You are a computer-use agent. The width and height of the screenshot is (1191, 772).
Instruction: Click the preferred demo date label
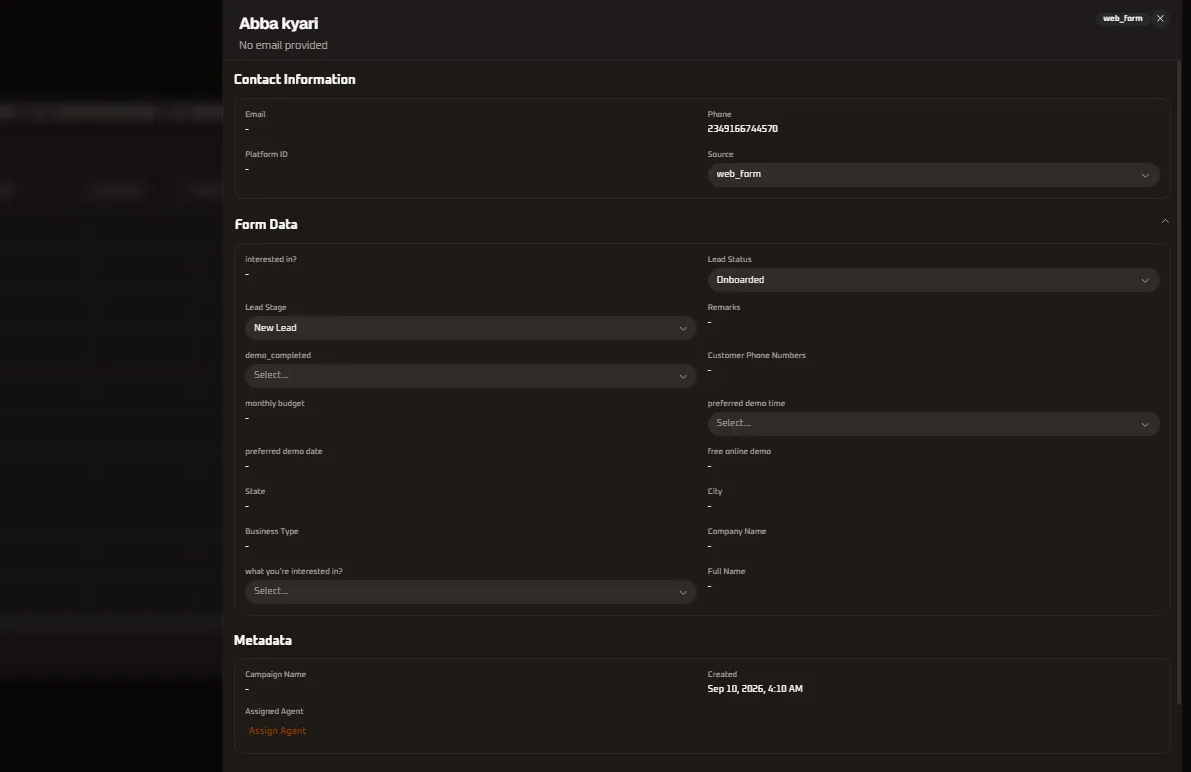point(283,451)
